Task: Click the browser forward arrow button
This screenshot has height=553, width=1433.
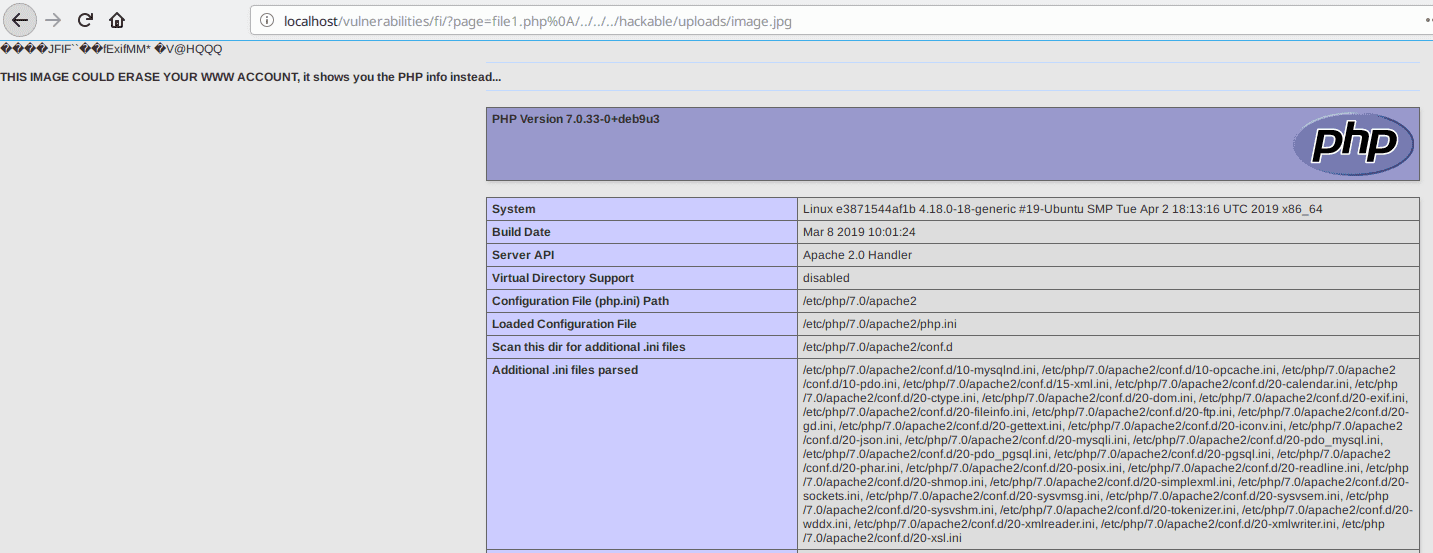Action: coord(54,20)
